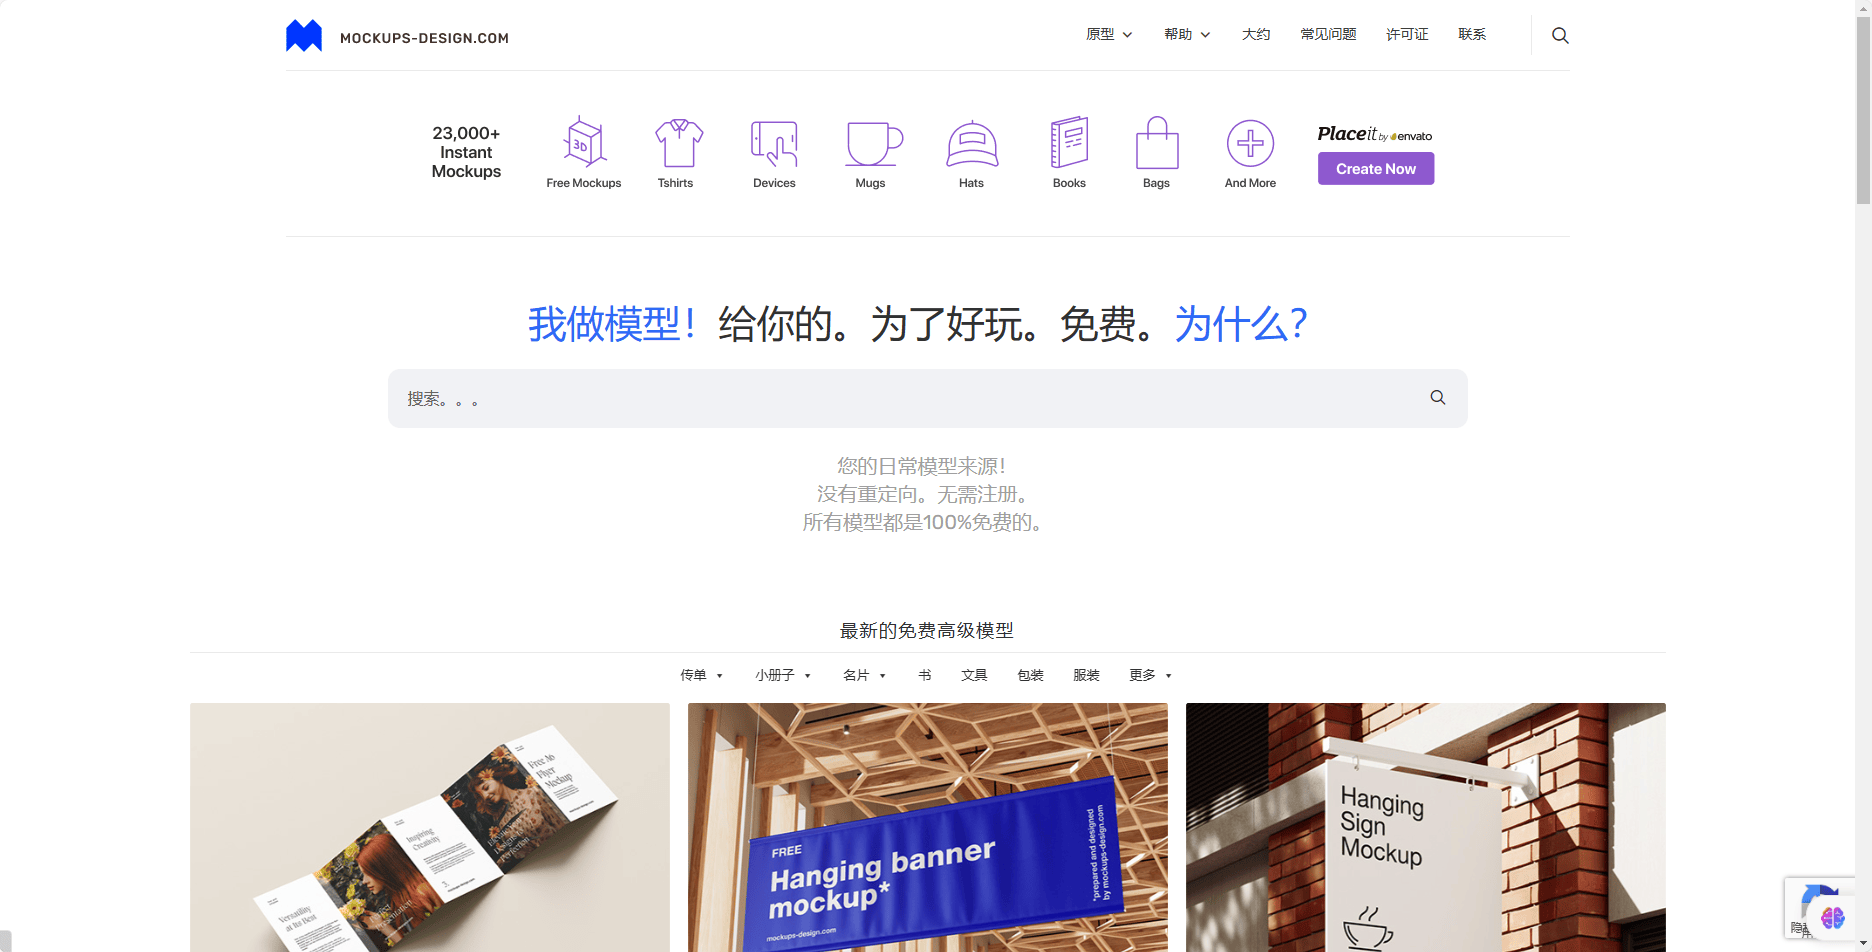Open the 常见问题 menu item
The height and width of the screenshot is (952, 1872).
[1327, 33]
